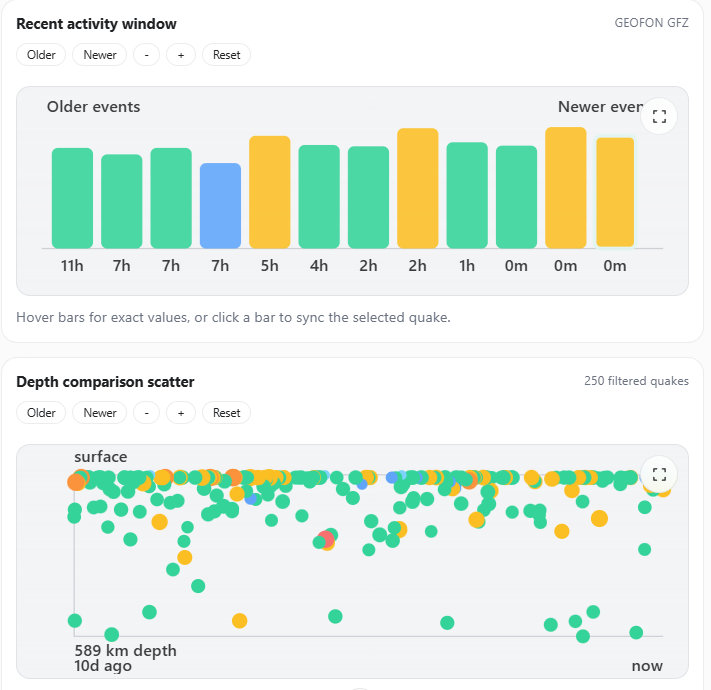Zoom in with plus in Recent activity window
The height and width of the screenshot is (690, 711).
click(181, 55)
